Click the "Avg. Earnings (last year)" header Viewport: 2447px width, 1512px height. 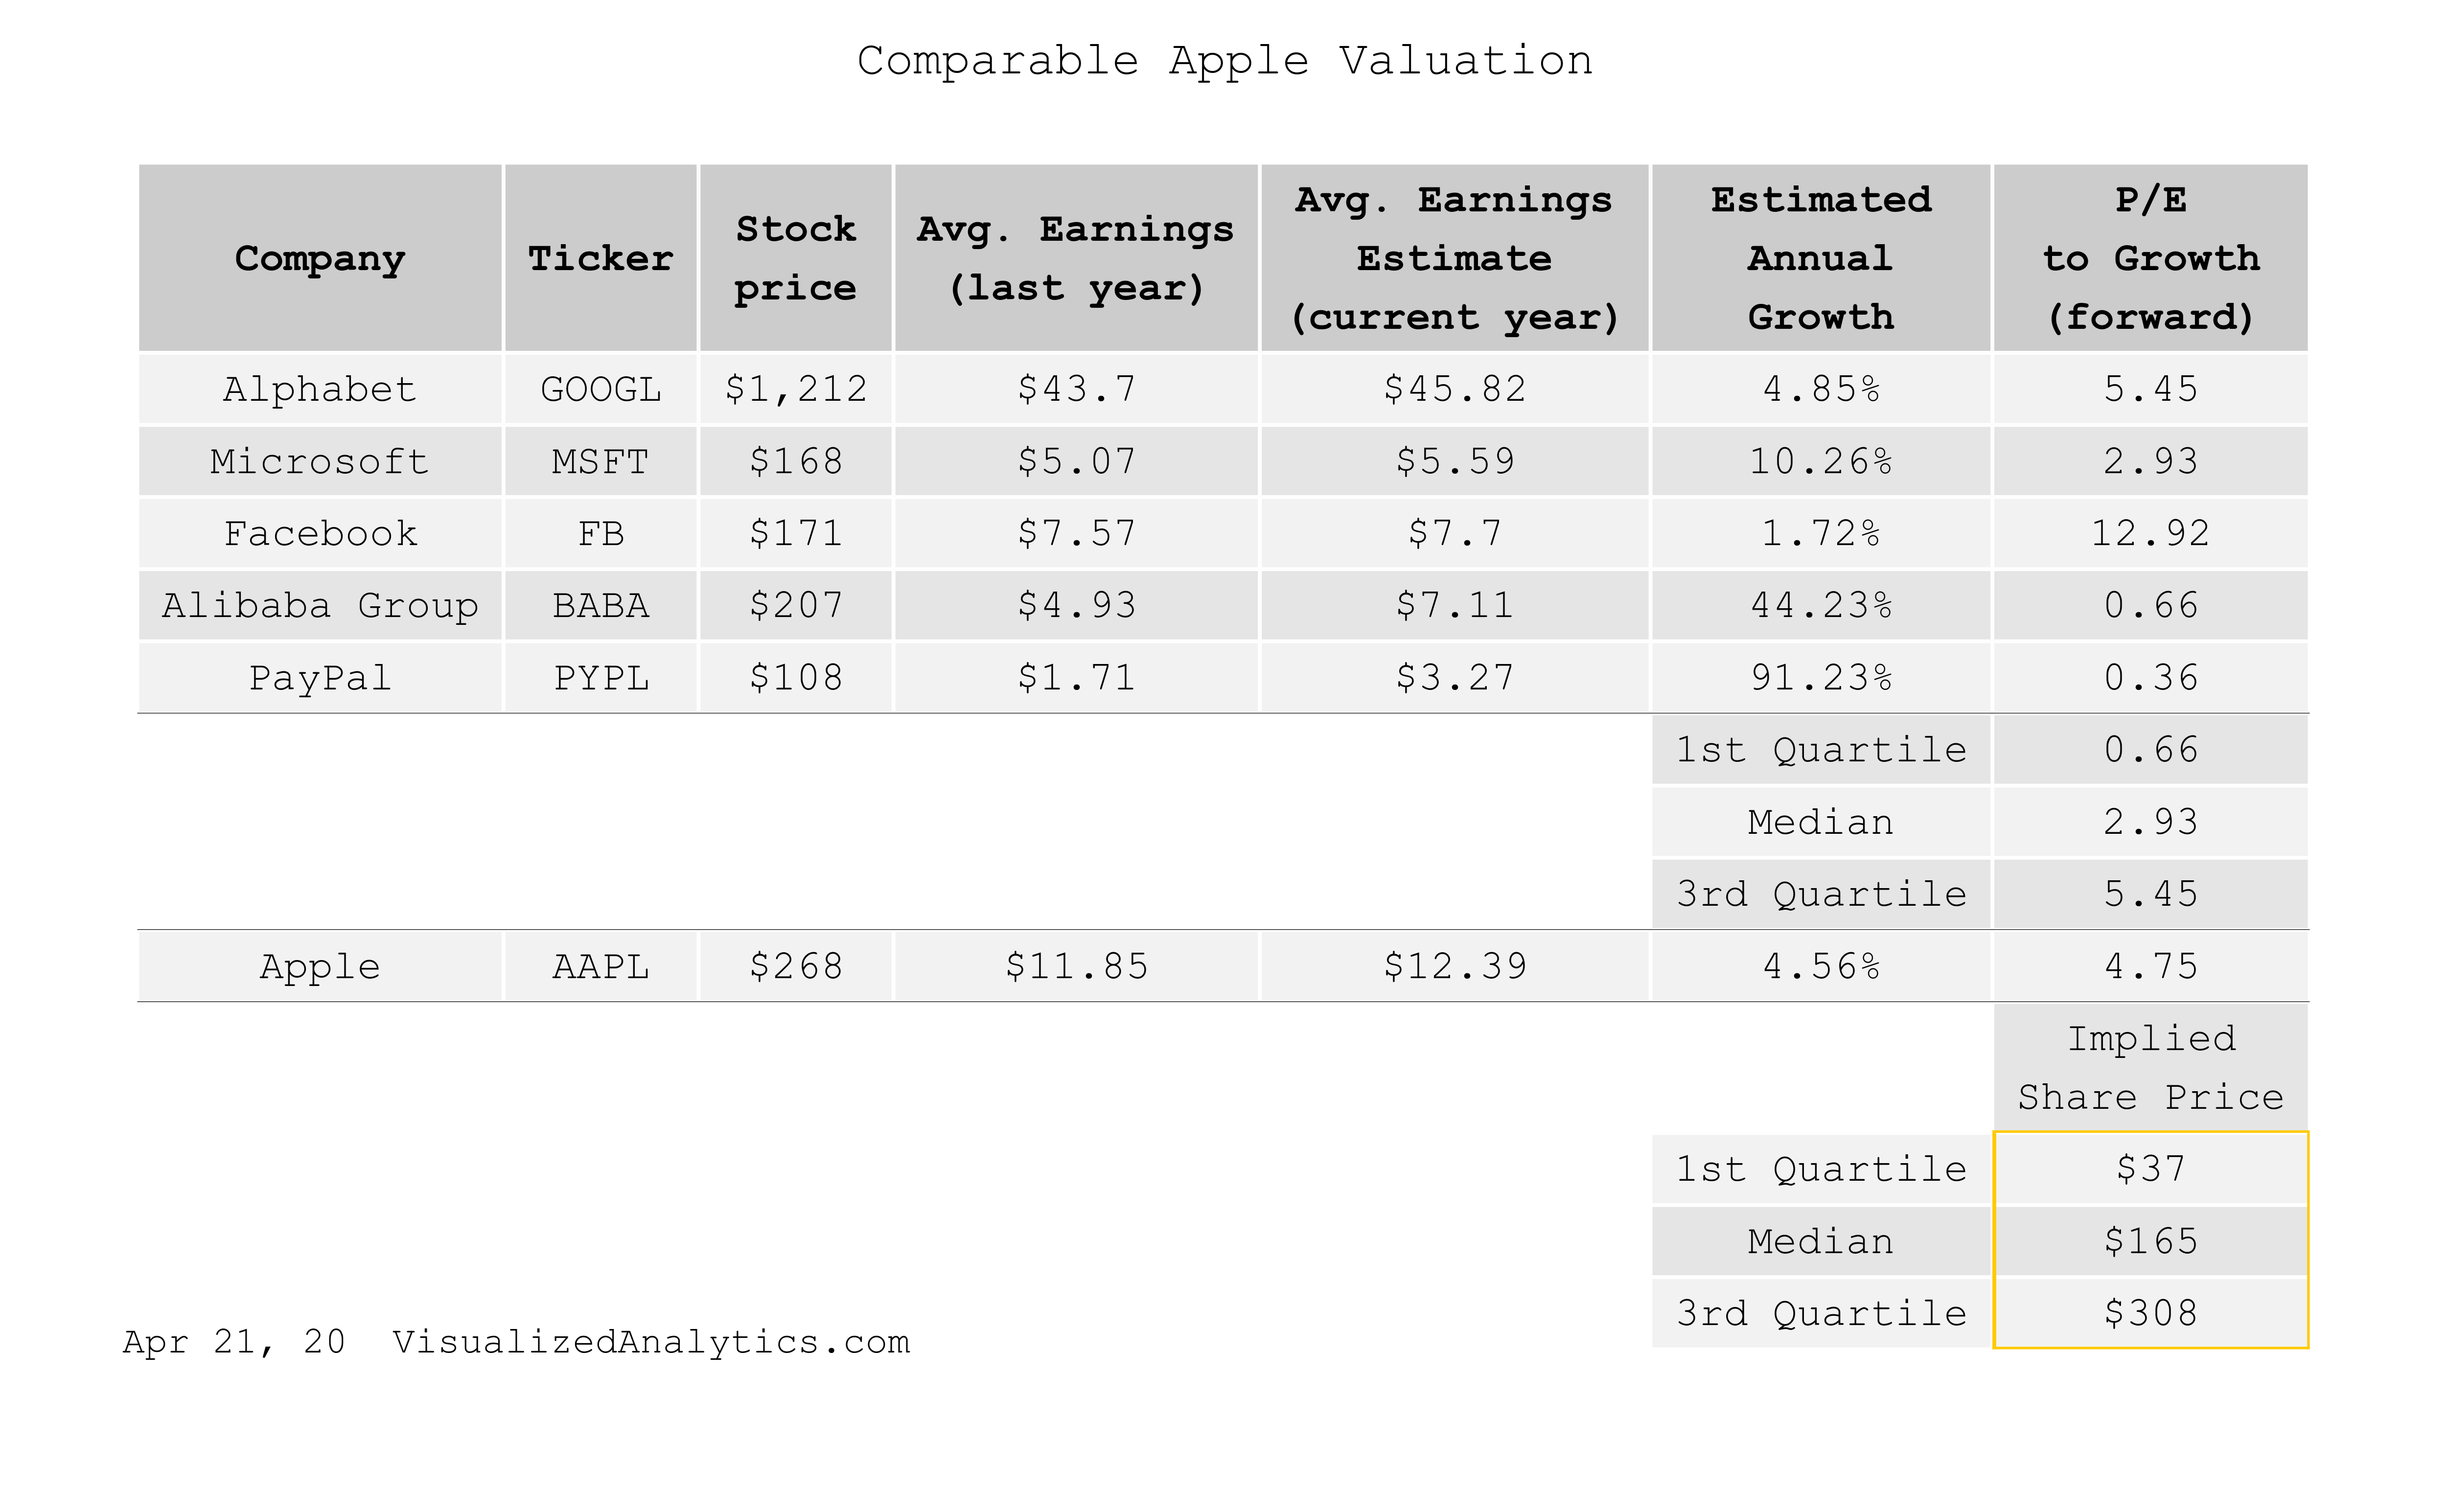(x=1075, y=259)
